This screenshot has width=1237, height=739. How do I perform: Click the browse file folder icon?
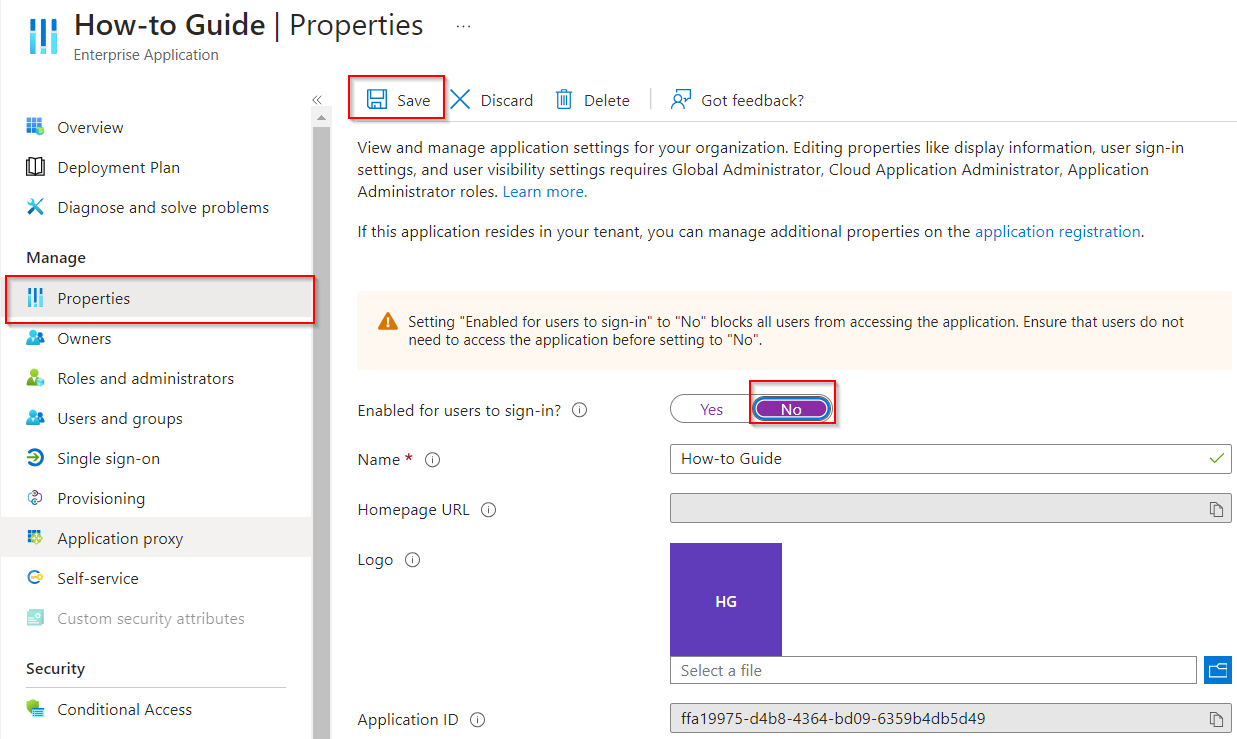click(1217, 670)
